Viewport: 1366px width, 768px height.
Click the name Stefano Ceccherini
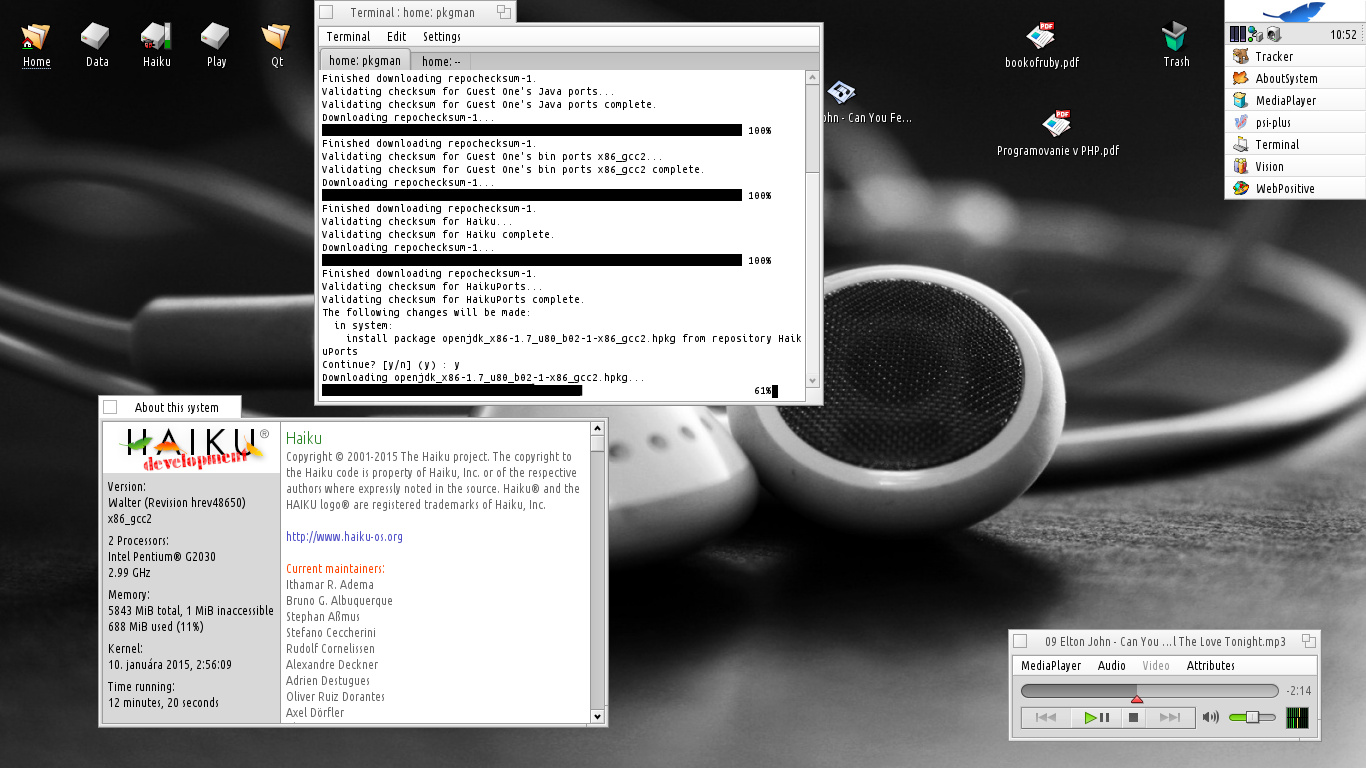[331, 633]
